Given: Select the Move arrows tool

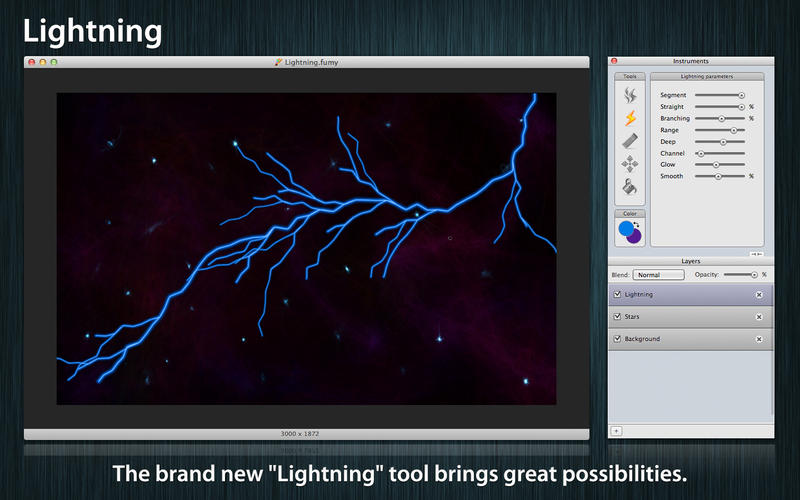Looking at the screenshot, I should [x=630, y=164].
